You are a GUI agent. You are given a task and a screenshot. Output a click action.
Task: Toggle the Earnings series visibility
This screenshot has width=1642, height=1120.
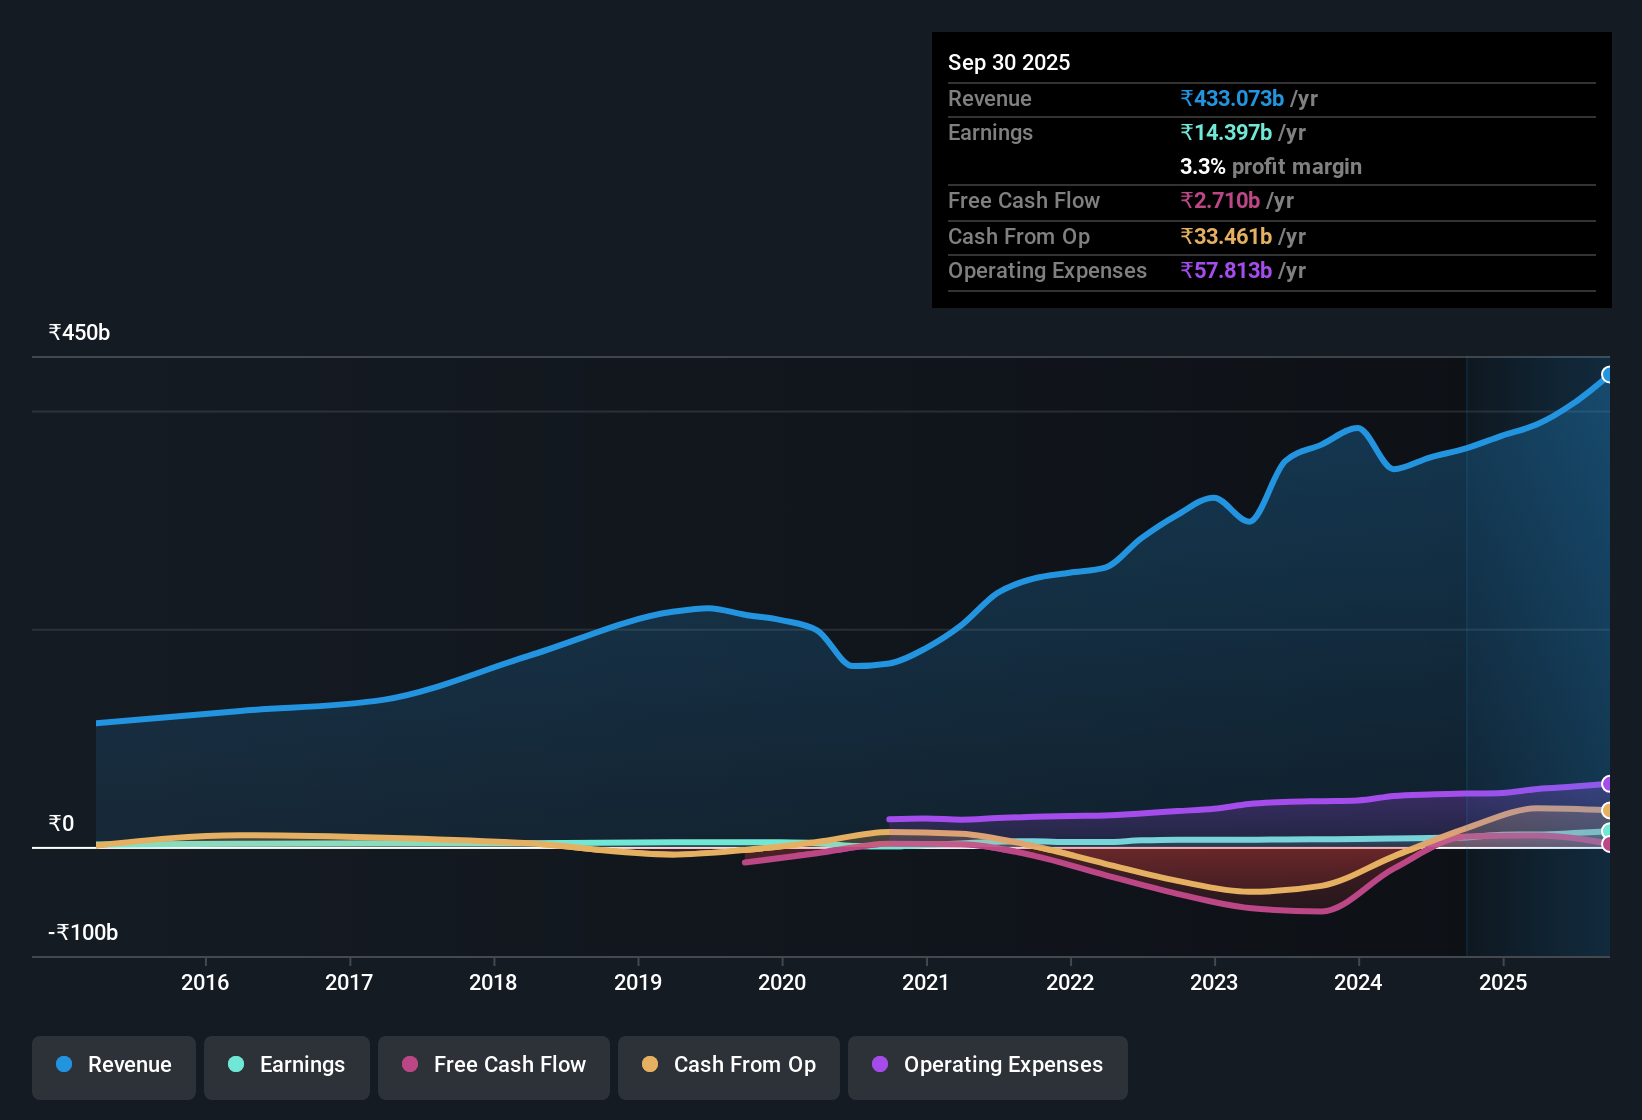click(x=286, y=1065)
